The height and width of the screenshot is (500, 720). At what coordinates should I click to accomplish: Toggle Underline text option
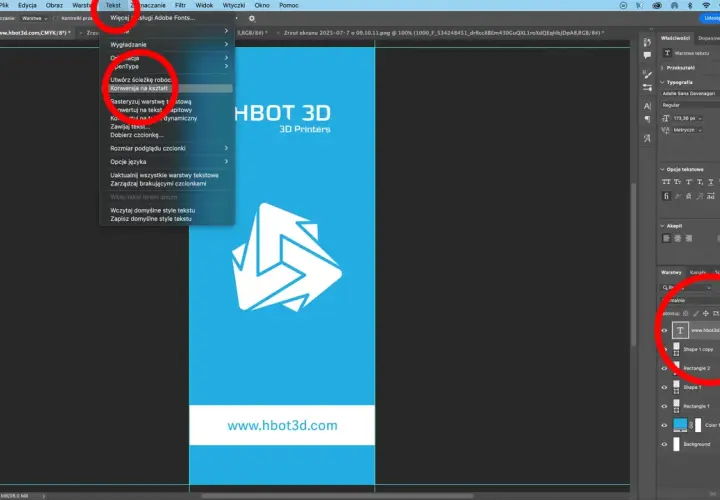pyautogui.click(x=711, y=182)
